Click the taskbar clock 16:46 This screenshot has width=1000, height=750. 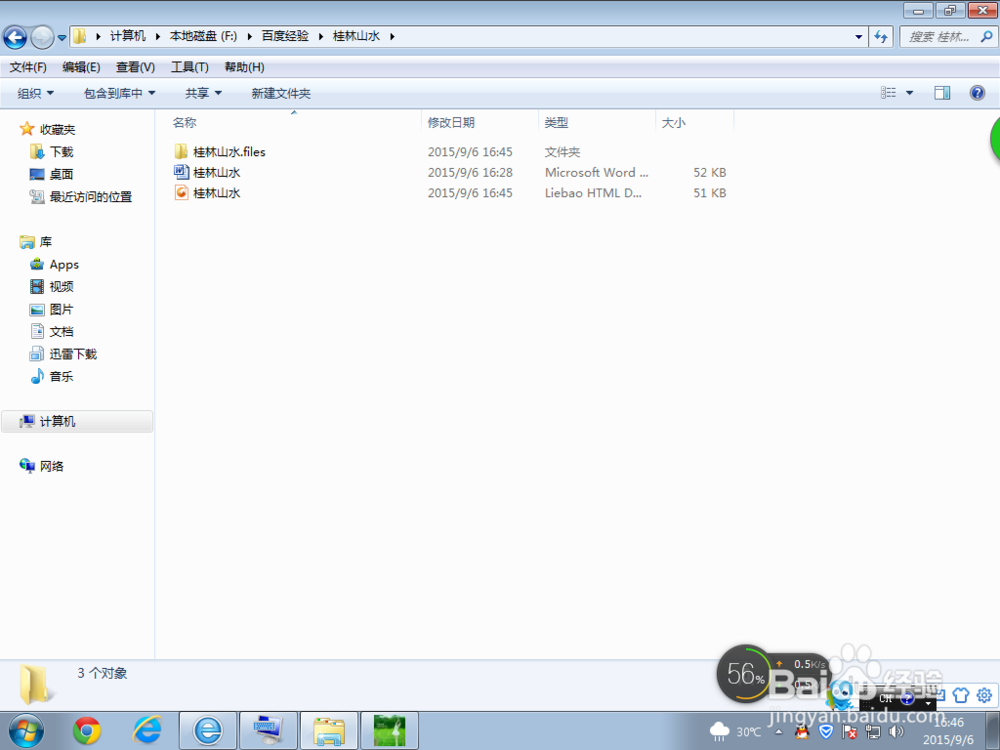[948, 723]
